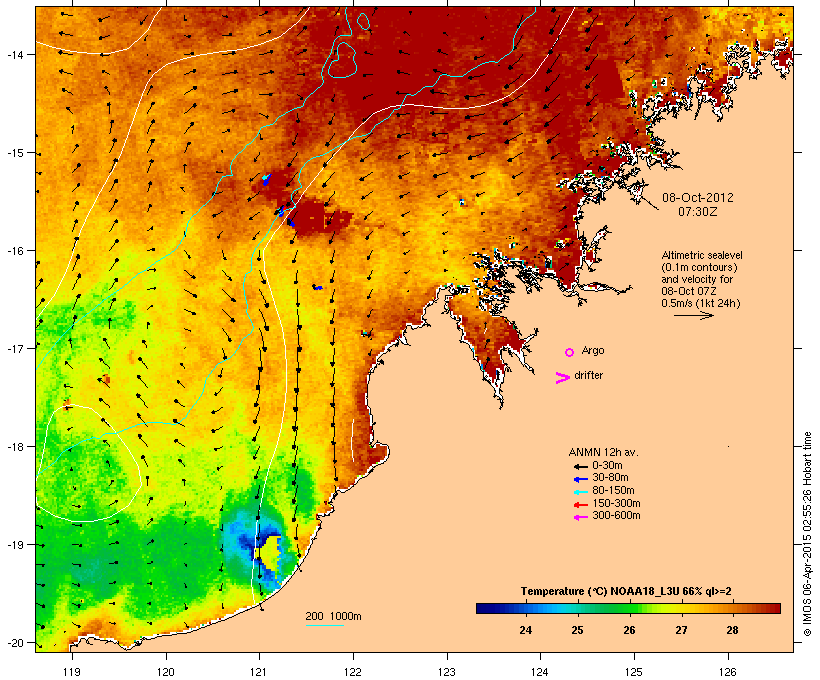
Task: Click the latitude axis label -20
Action: click(x=14, y=643)
